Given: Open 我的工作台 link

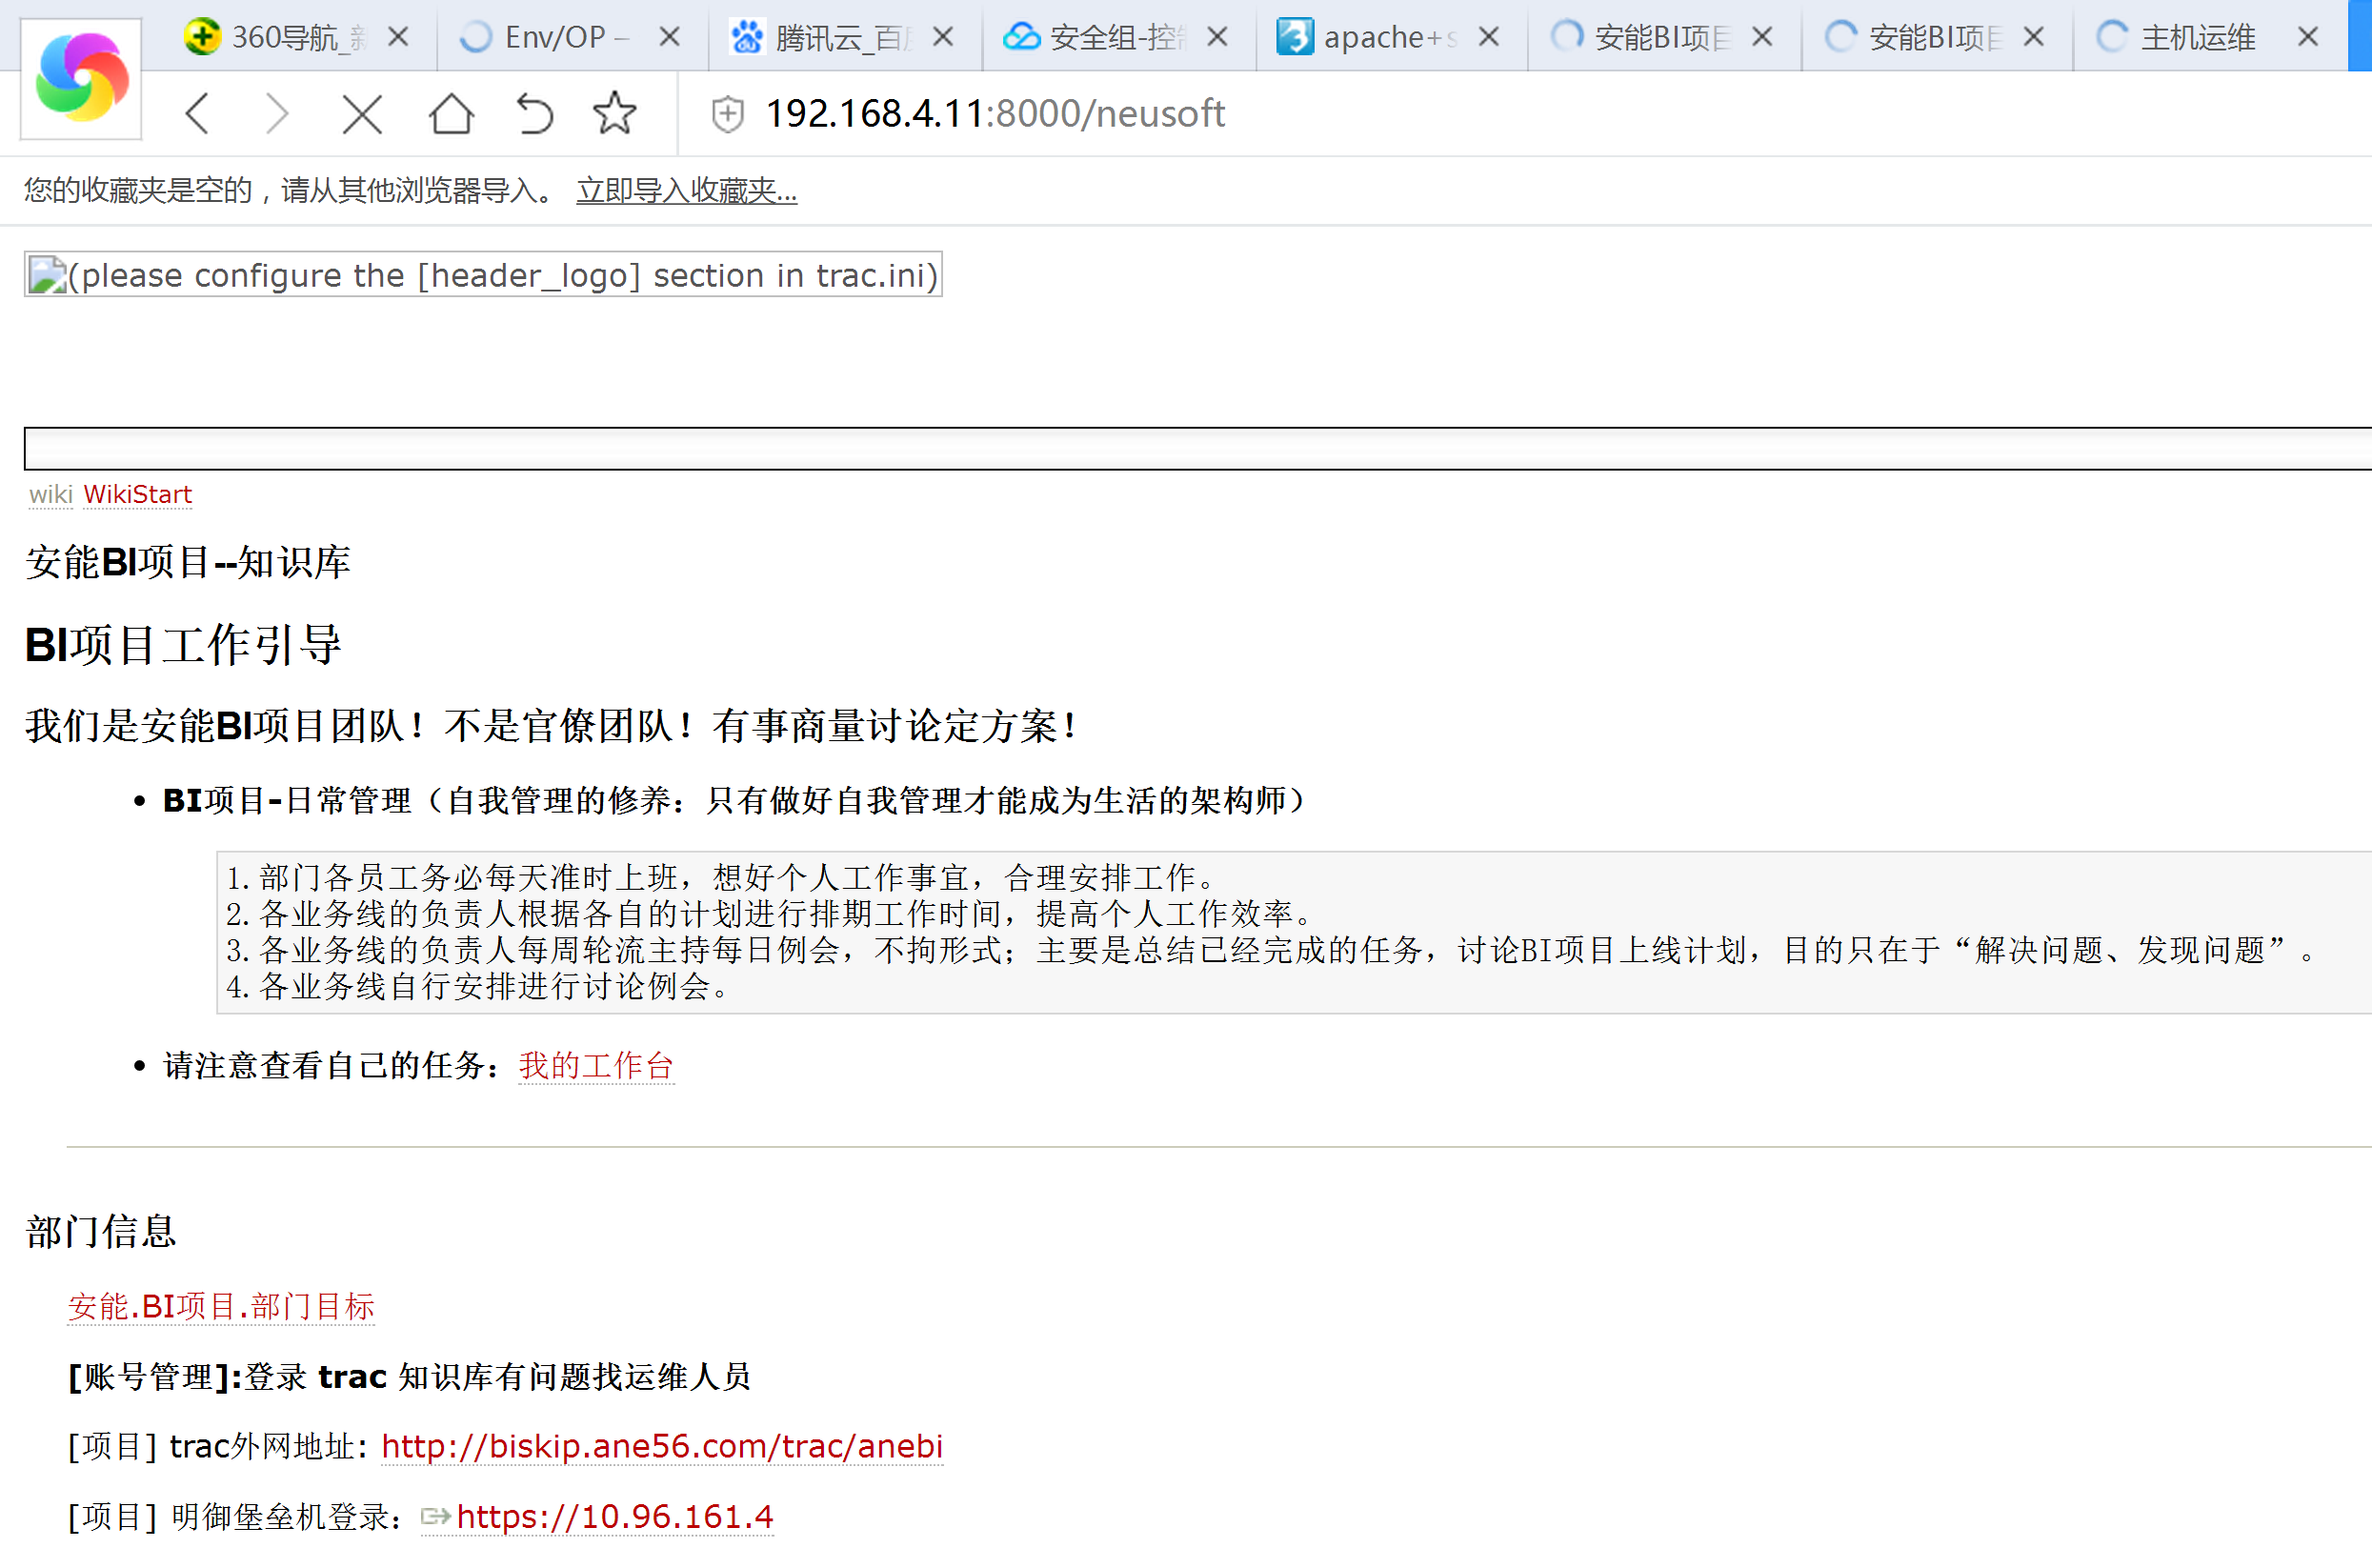Looking at the screenshot, I should point(596,1065).
